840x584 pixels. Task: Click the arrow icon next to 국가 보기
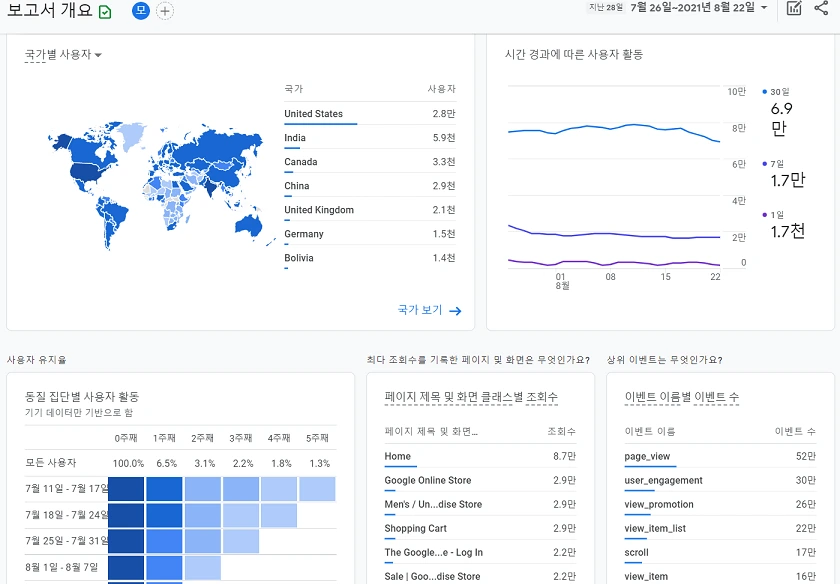[455, 311]
